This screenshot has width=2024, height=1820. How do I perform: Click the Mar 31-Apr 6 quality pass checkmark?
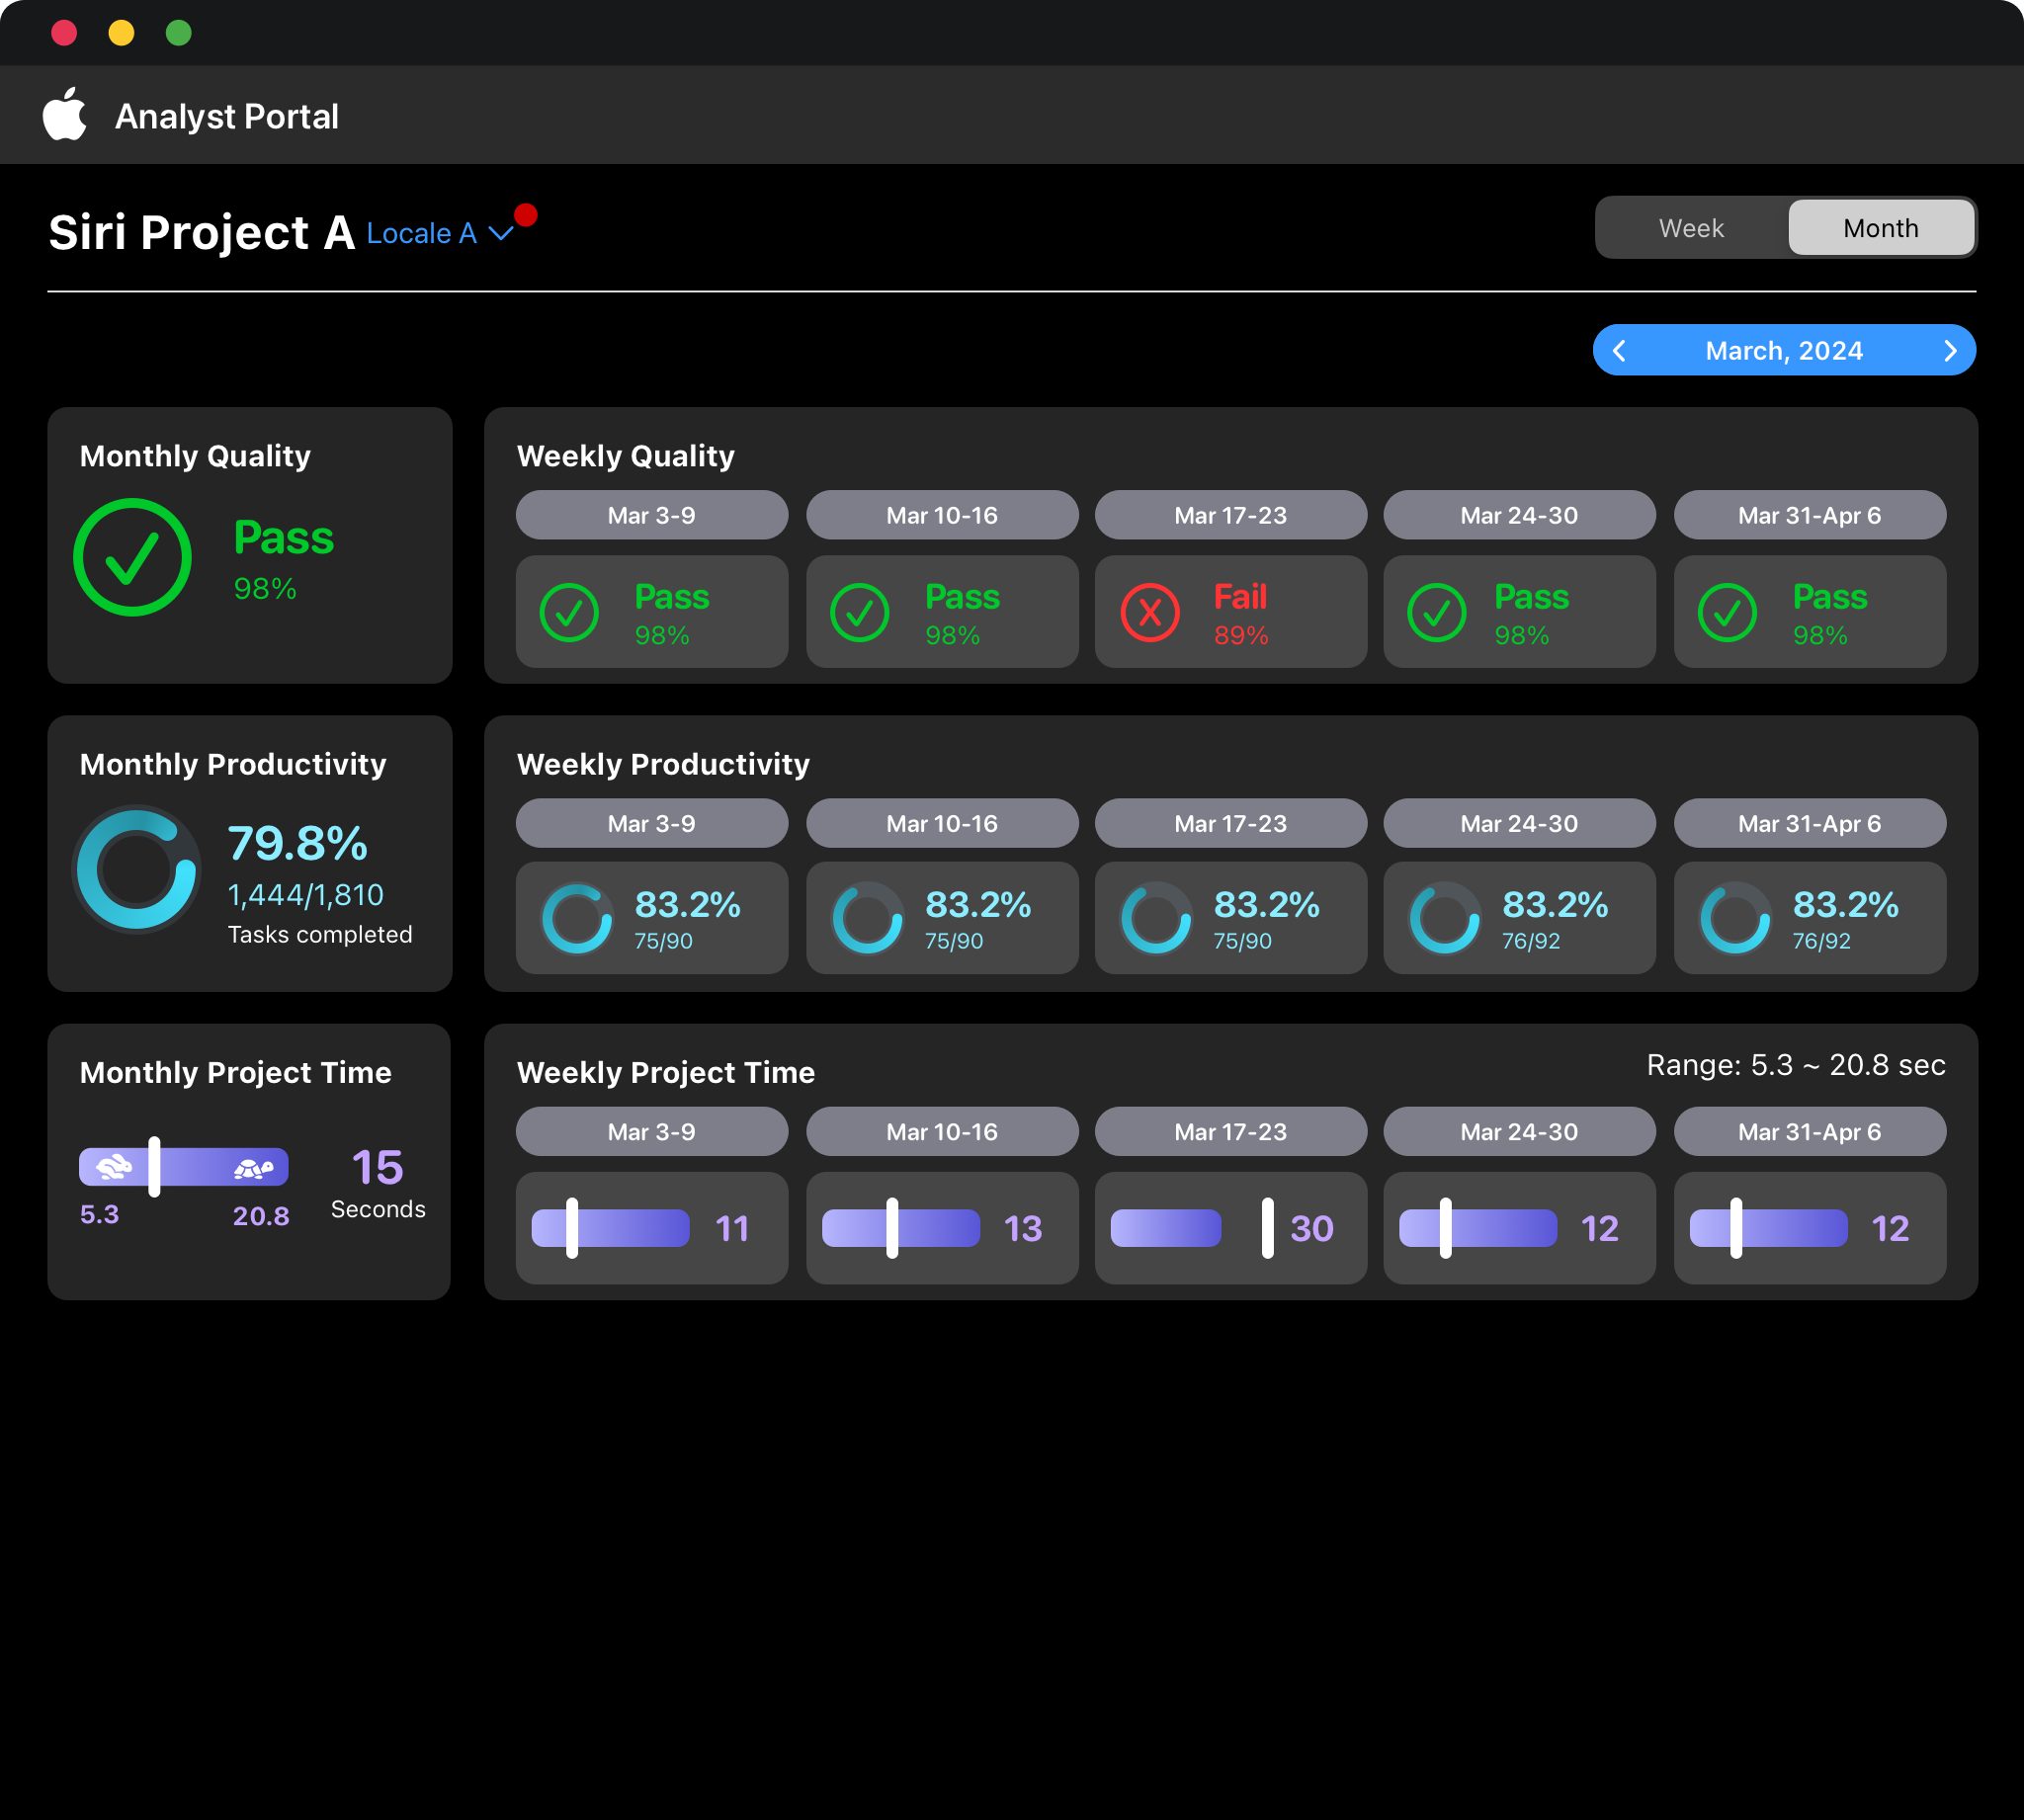(x=1727, y=612)
